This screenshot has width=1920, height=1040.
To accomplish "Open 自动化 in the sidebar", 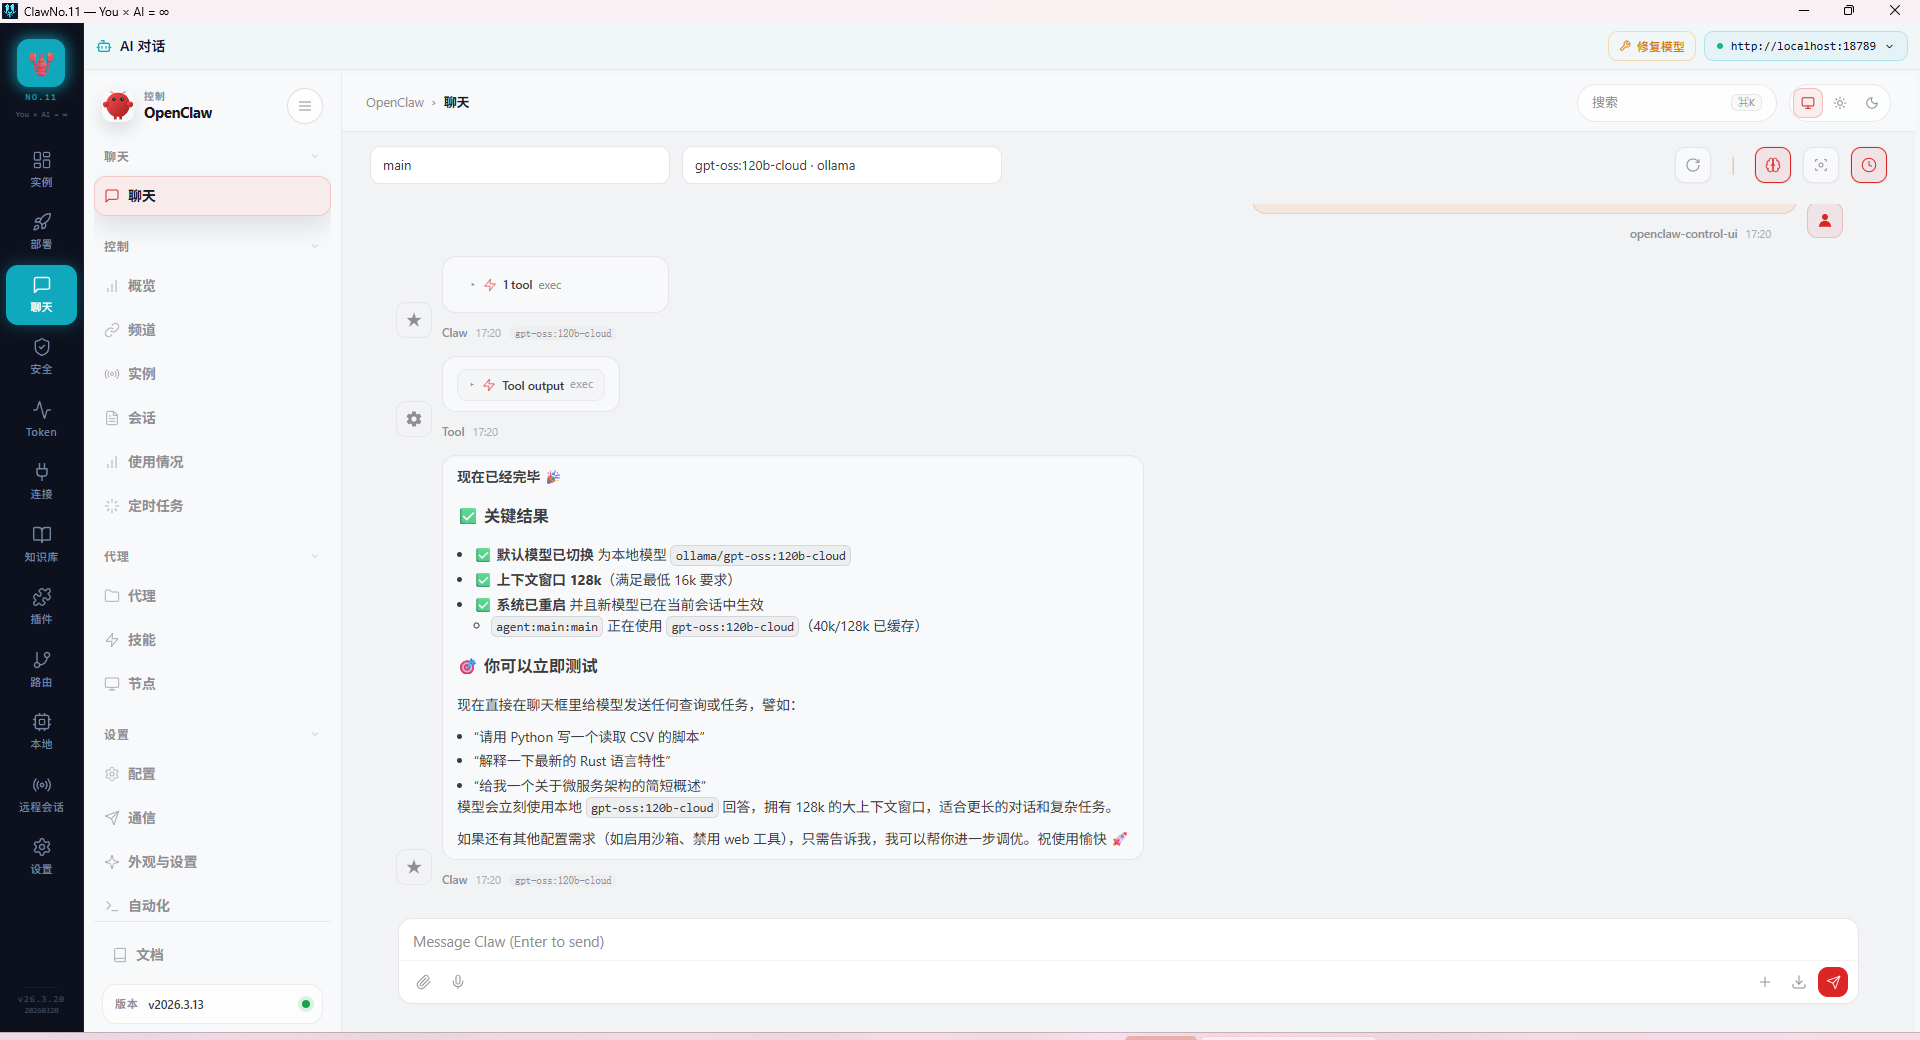I will pyautogui.click(x=212, y=906).
